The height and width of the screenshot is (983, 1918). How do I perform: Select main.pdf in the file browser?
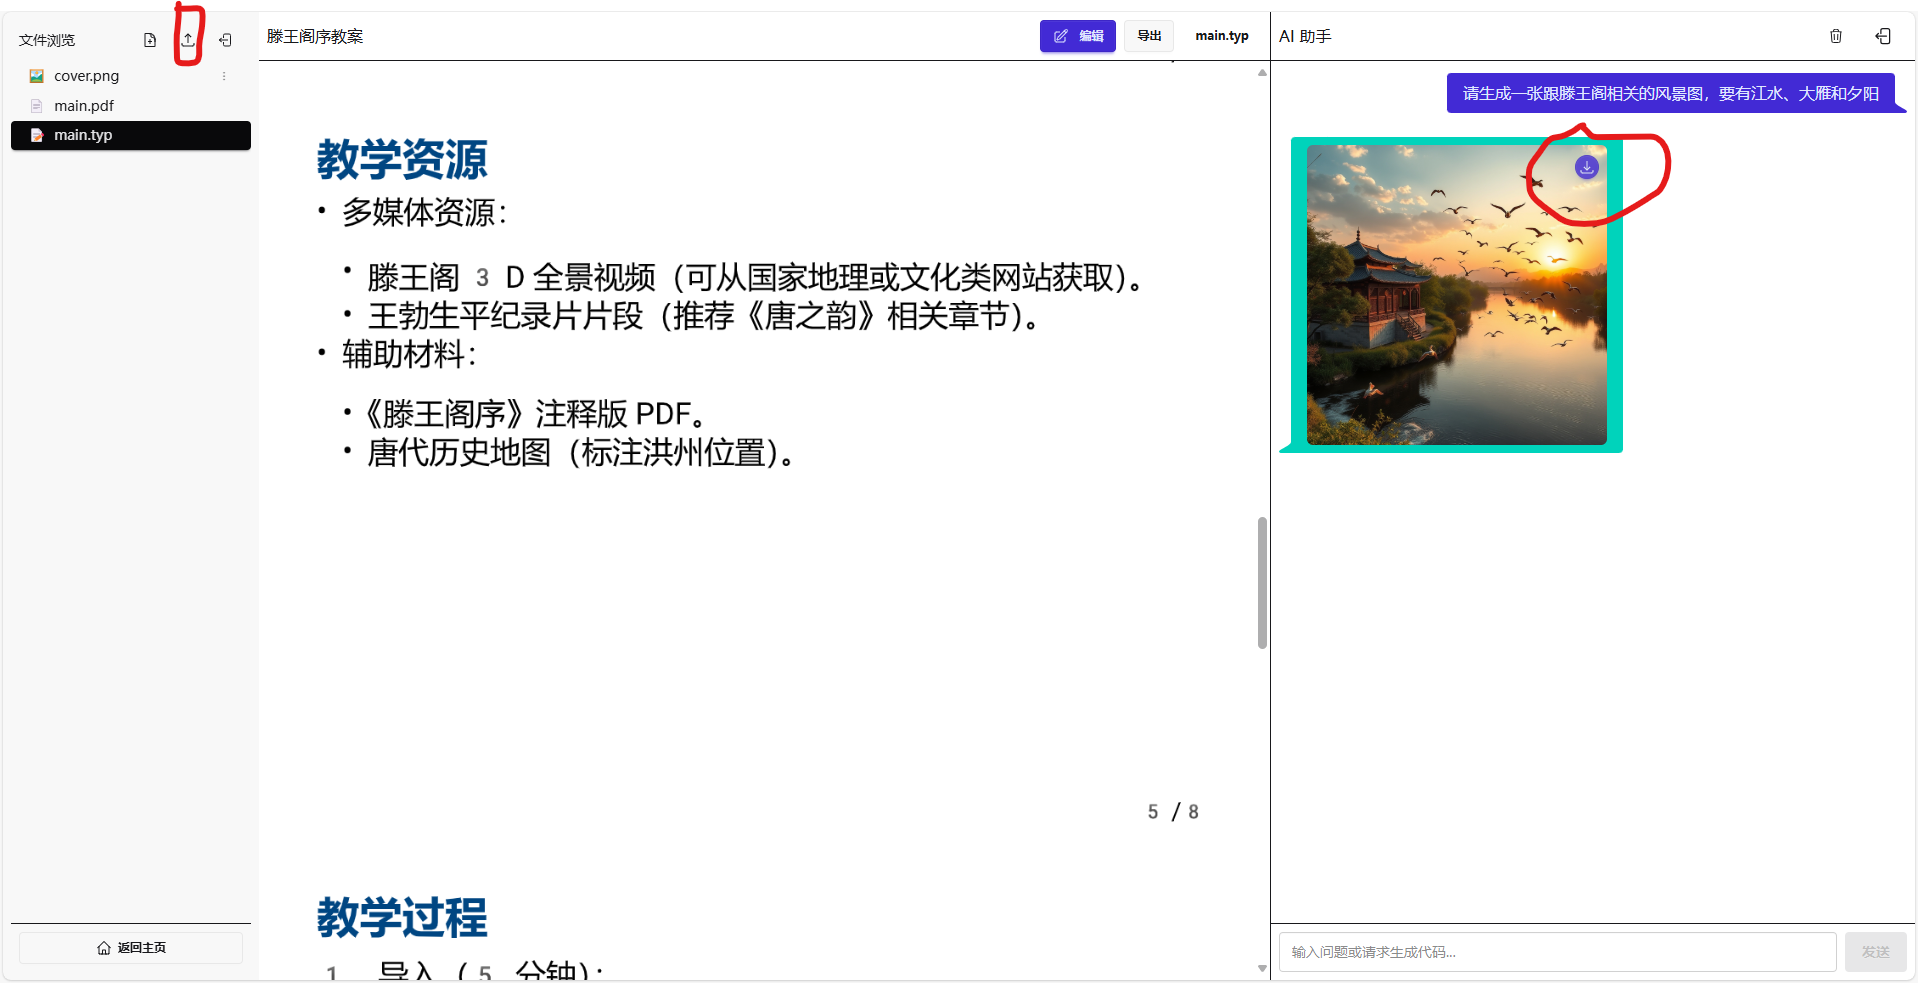click(82, 105)
